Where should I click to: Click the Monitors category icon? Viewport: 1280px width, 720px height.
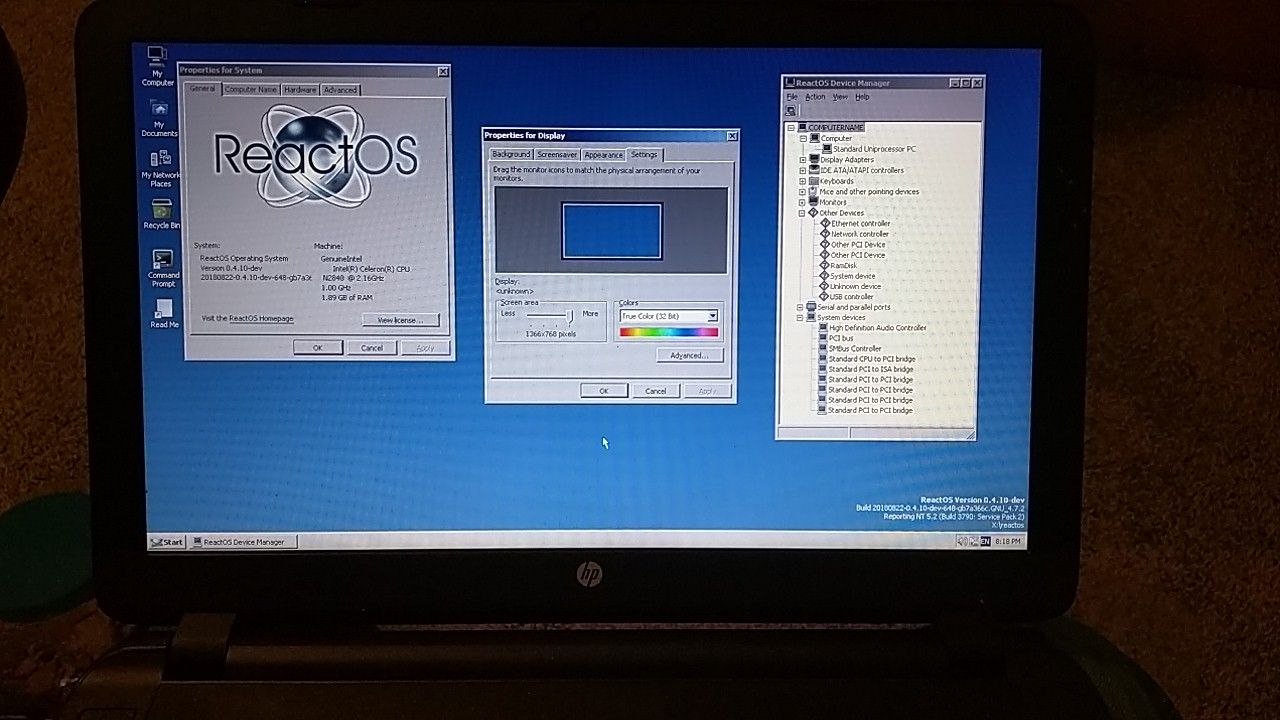[814, 202]
